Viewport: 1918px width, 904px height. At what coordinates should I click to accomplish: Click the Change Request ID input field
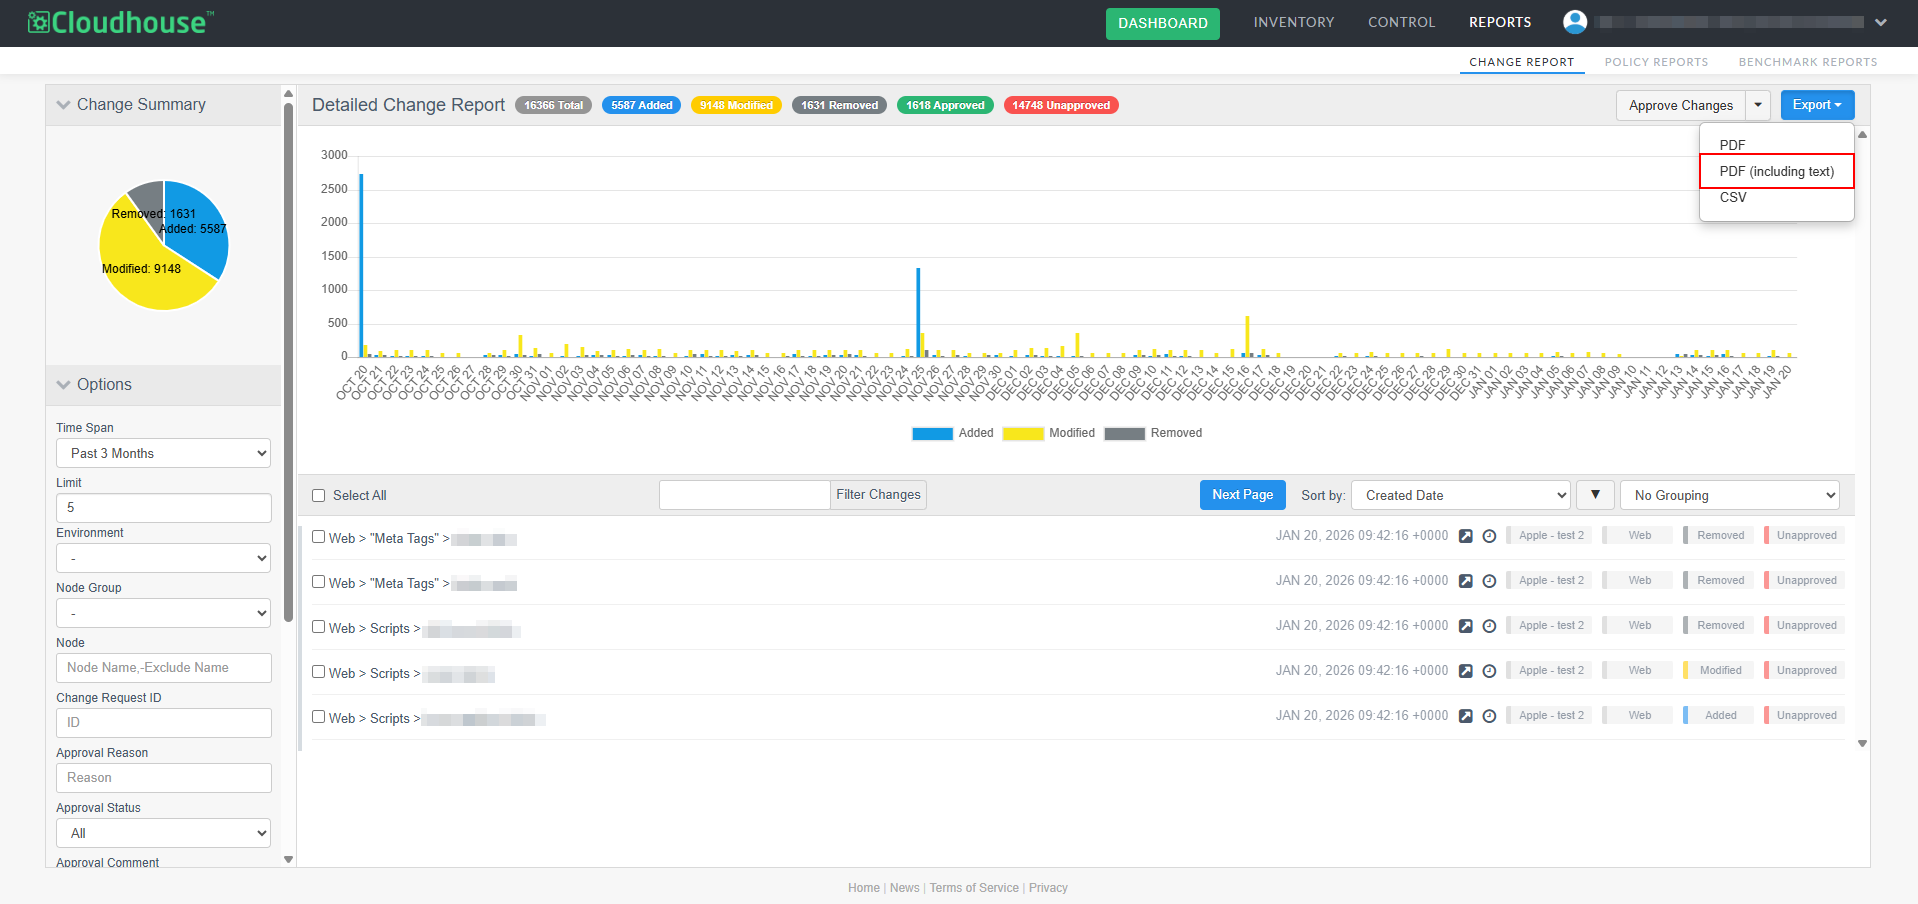(164, 723)
